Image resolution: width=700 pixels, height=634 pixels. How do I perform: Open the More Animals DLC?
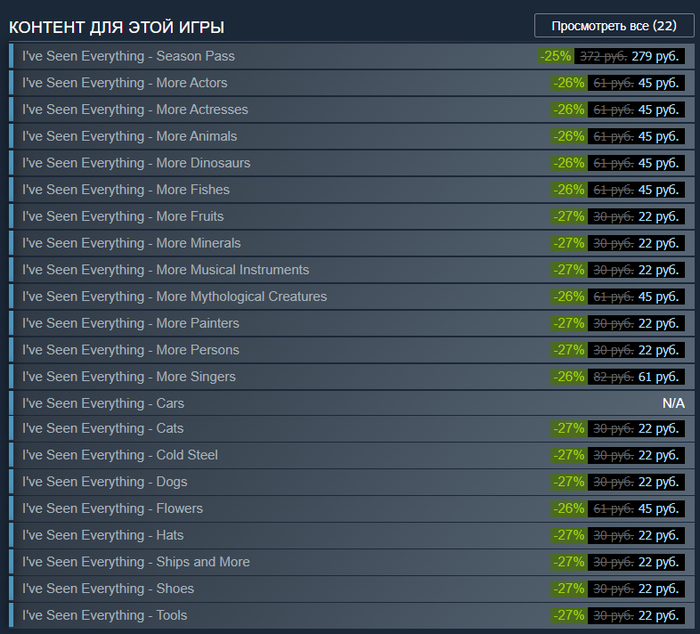coord(351,137)
